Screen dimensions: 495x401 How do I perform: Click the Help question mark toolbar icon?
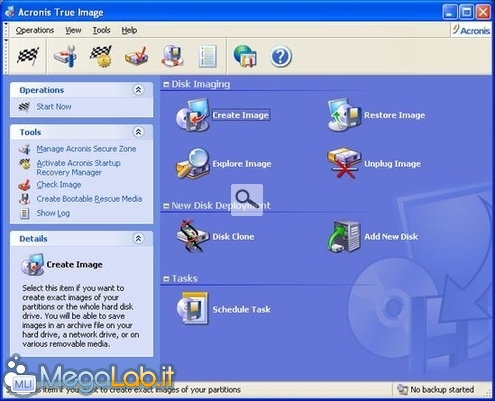coord(280,57)
